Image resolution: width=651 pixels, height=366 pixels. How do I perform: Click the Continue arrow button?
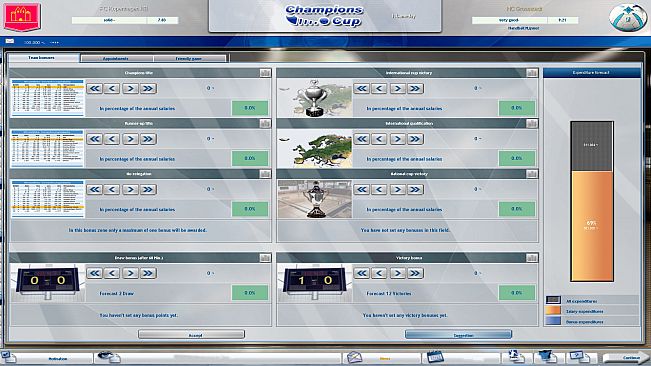click(627, 357)
